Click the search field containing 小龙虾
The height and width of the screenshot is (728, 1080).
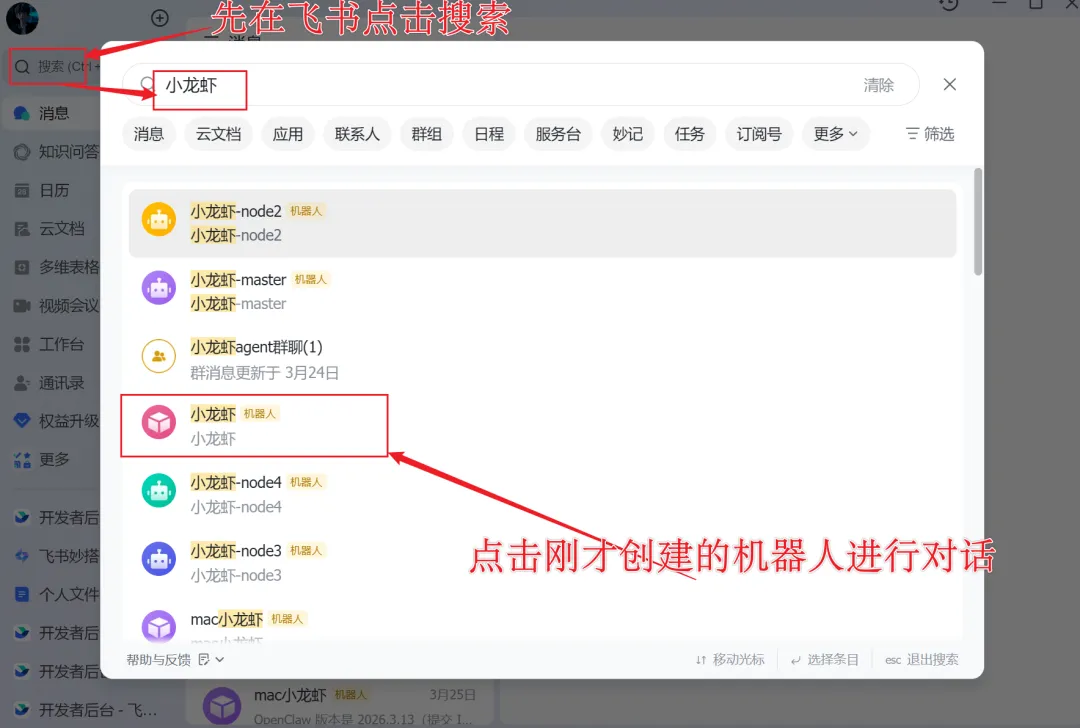coord(521,85)
